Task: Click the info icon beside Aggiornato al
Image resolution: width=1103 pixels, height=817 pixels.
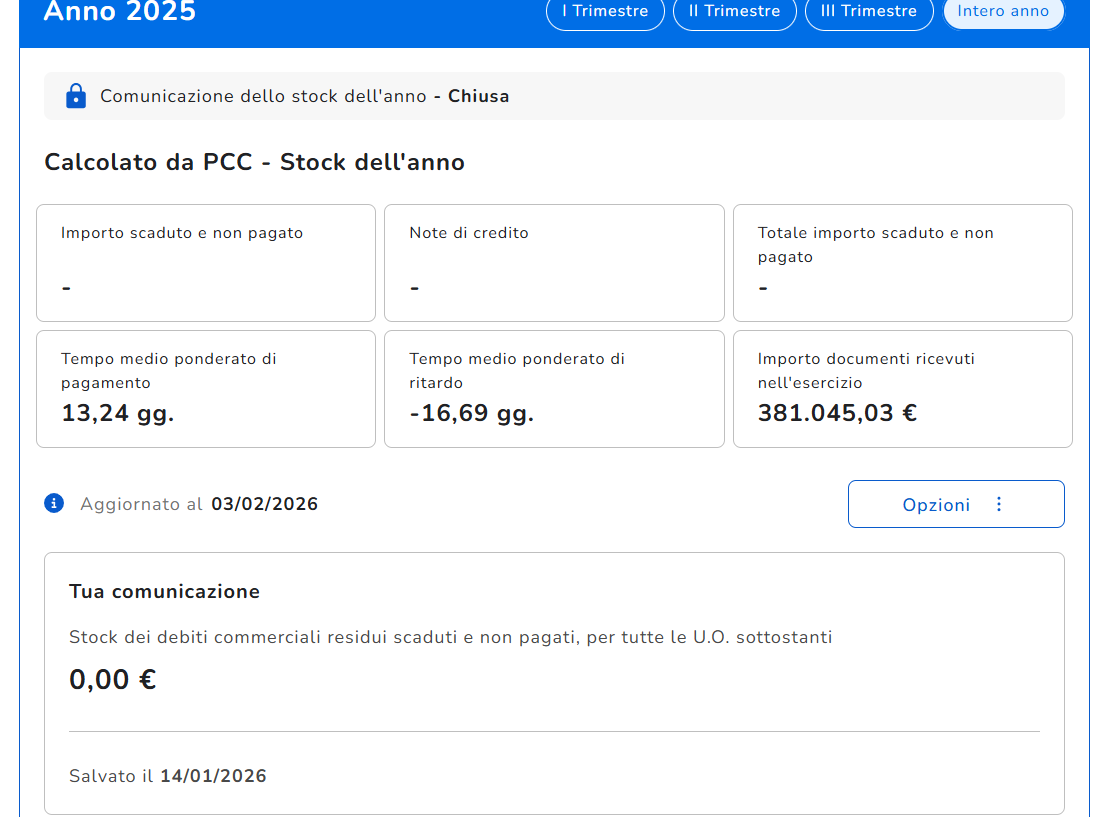Action: pyautogui.click(x=54, y=503)
